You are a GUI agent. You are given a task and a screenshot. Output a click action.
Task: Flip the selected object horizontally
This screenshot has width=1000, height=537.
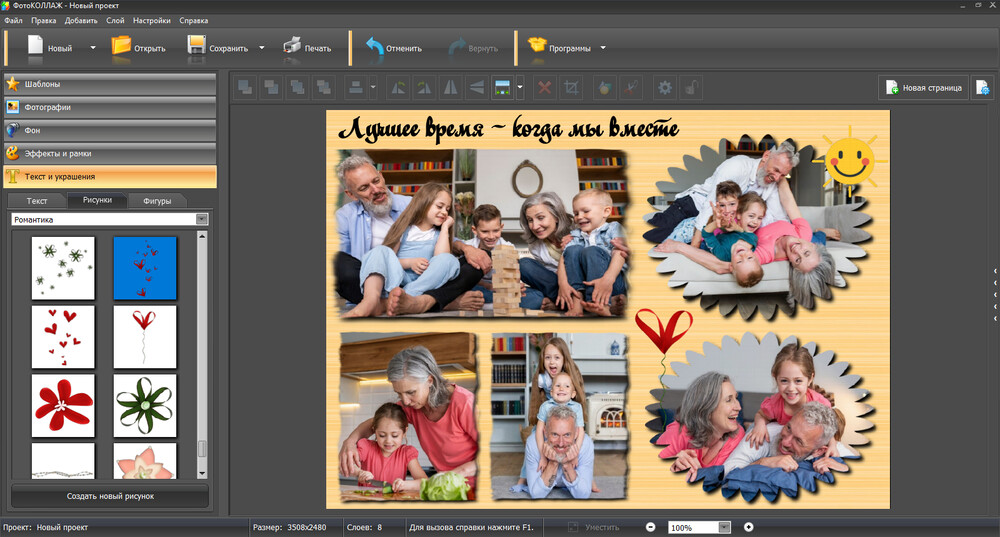click(450, 87)
